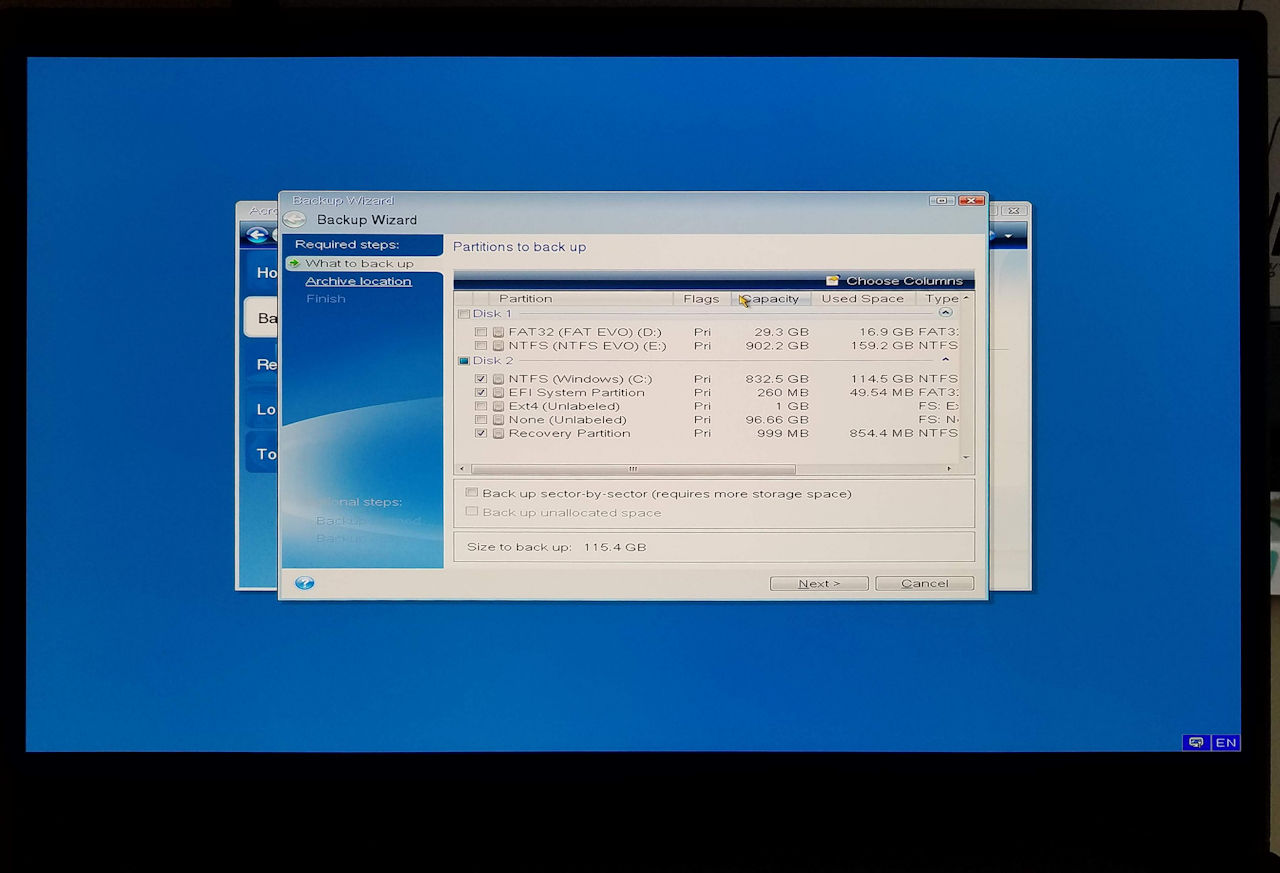
Task: Sort by the Used Space column header
Action: 862,299
